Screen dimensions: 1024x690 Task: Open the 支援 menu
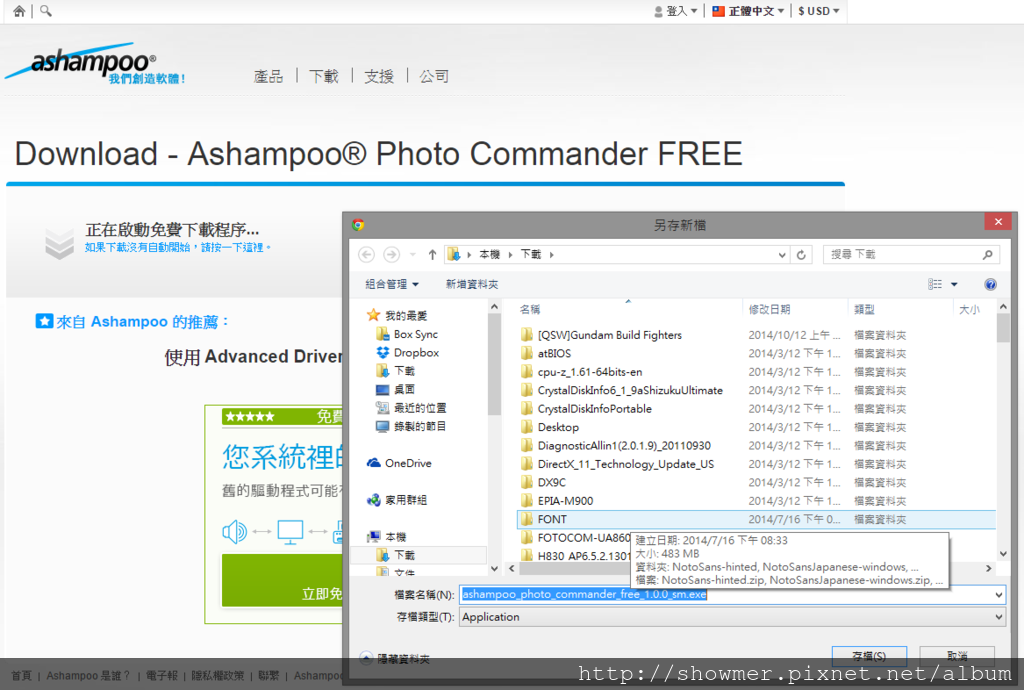[379, 76]
